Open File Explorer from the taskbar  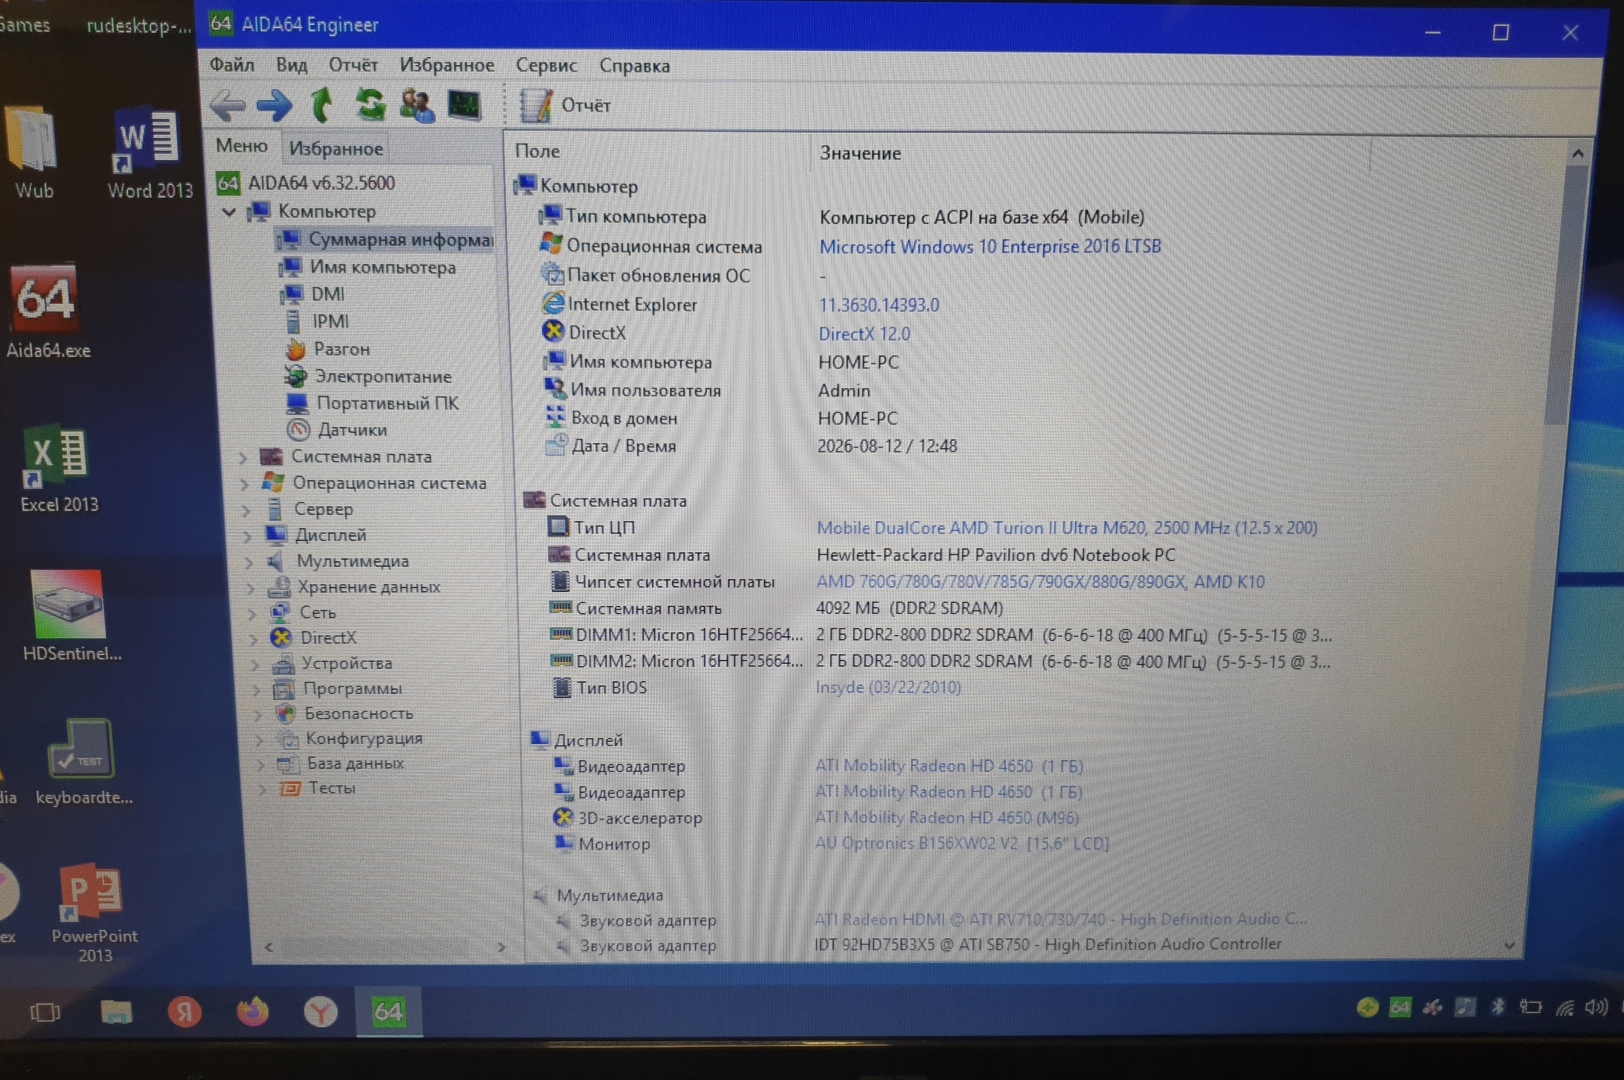click(x=116, y=1012)
